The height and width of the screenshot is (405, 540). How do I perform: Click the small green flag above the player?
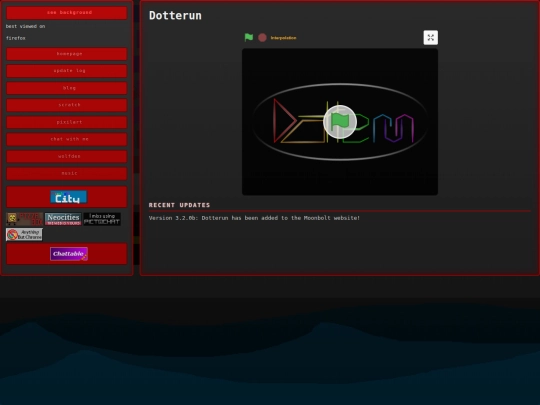point(249,38)
